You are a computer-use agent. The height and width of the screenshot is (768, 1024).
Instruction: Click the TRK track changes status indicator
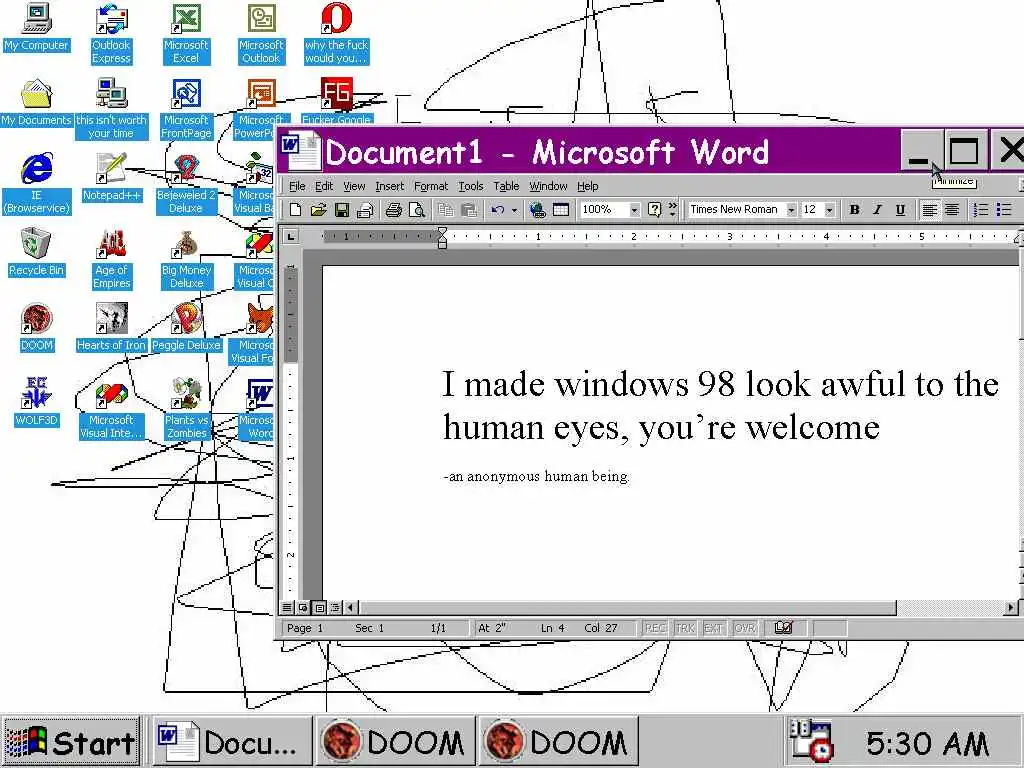(x=684, y=628)
